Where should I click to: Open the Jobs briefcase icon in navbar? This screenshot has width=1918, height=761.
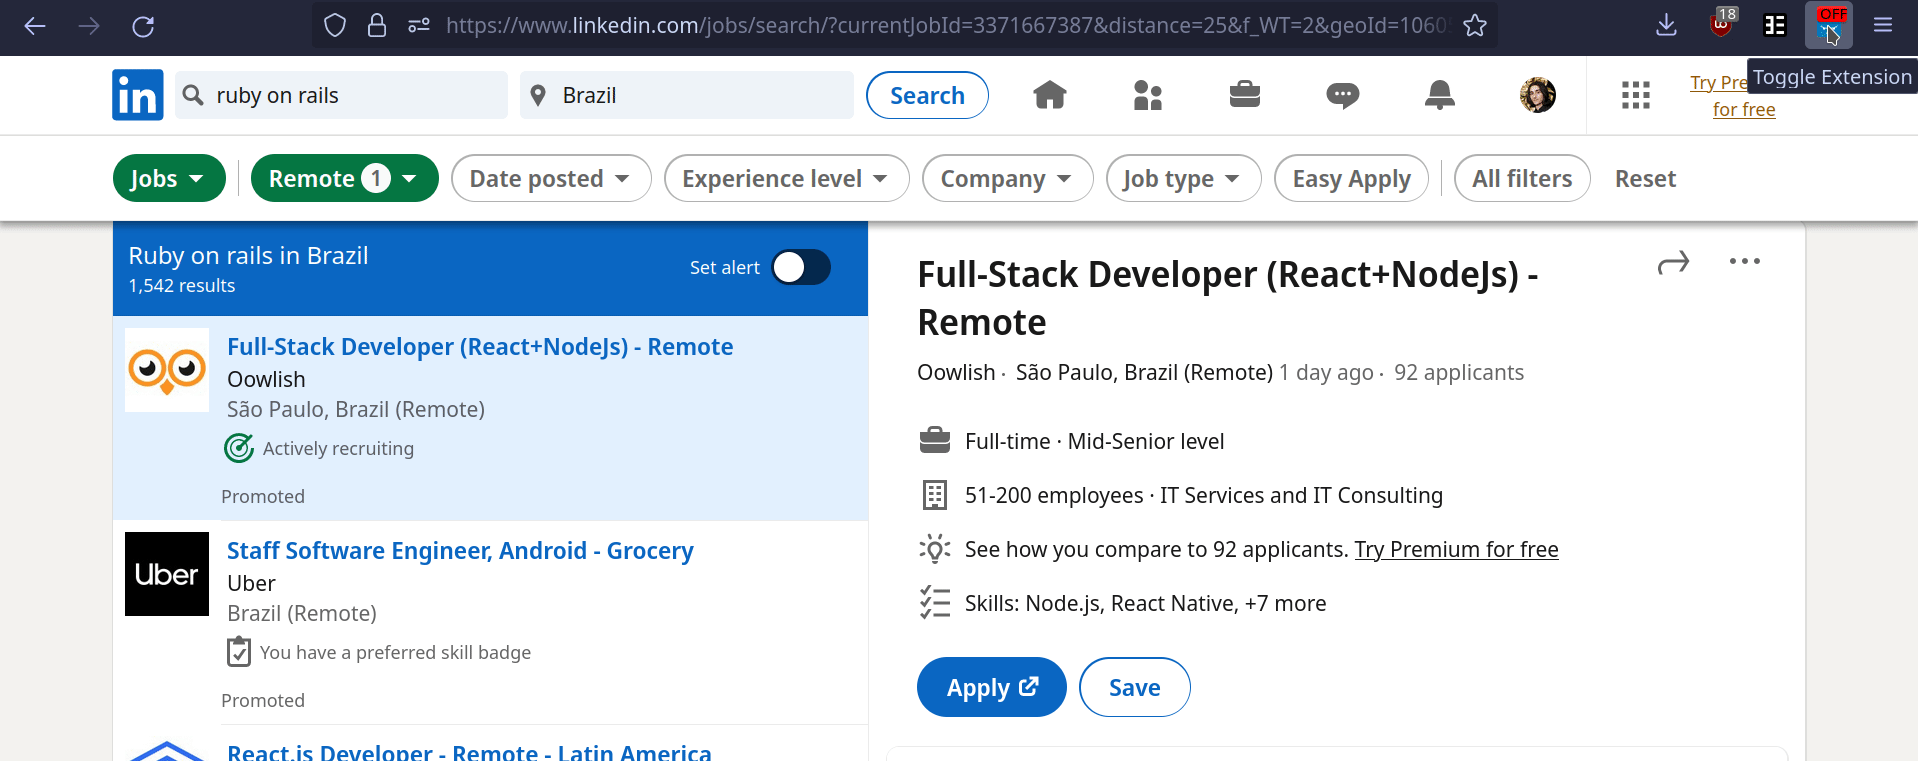pos(1245,95)
